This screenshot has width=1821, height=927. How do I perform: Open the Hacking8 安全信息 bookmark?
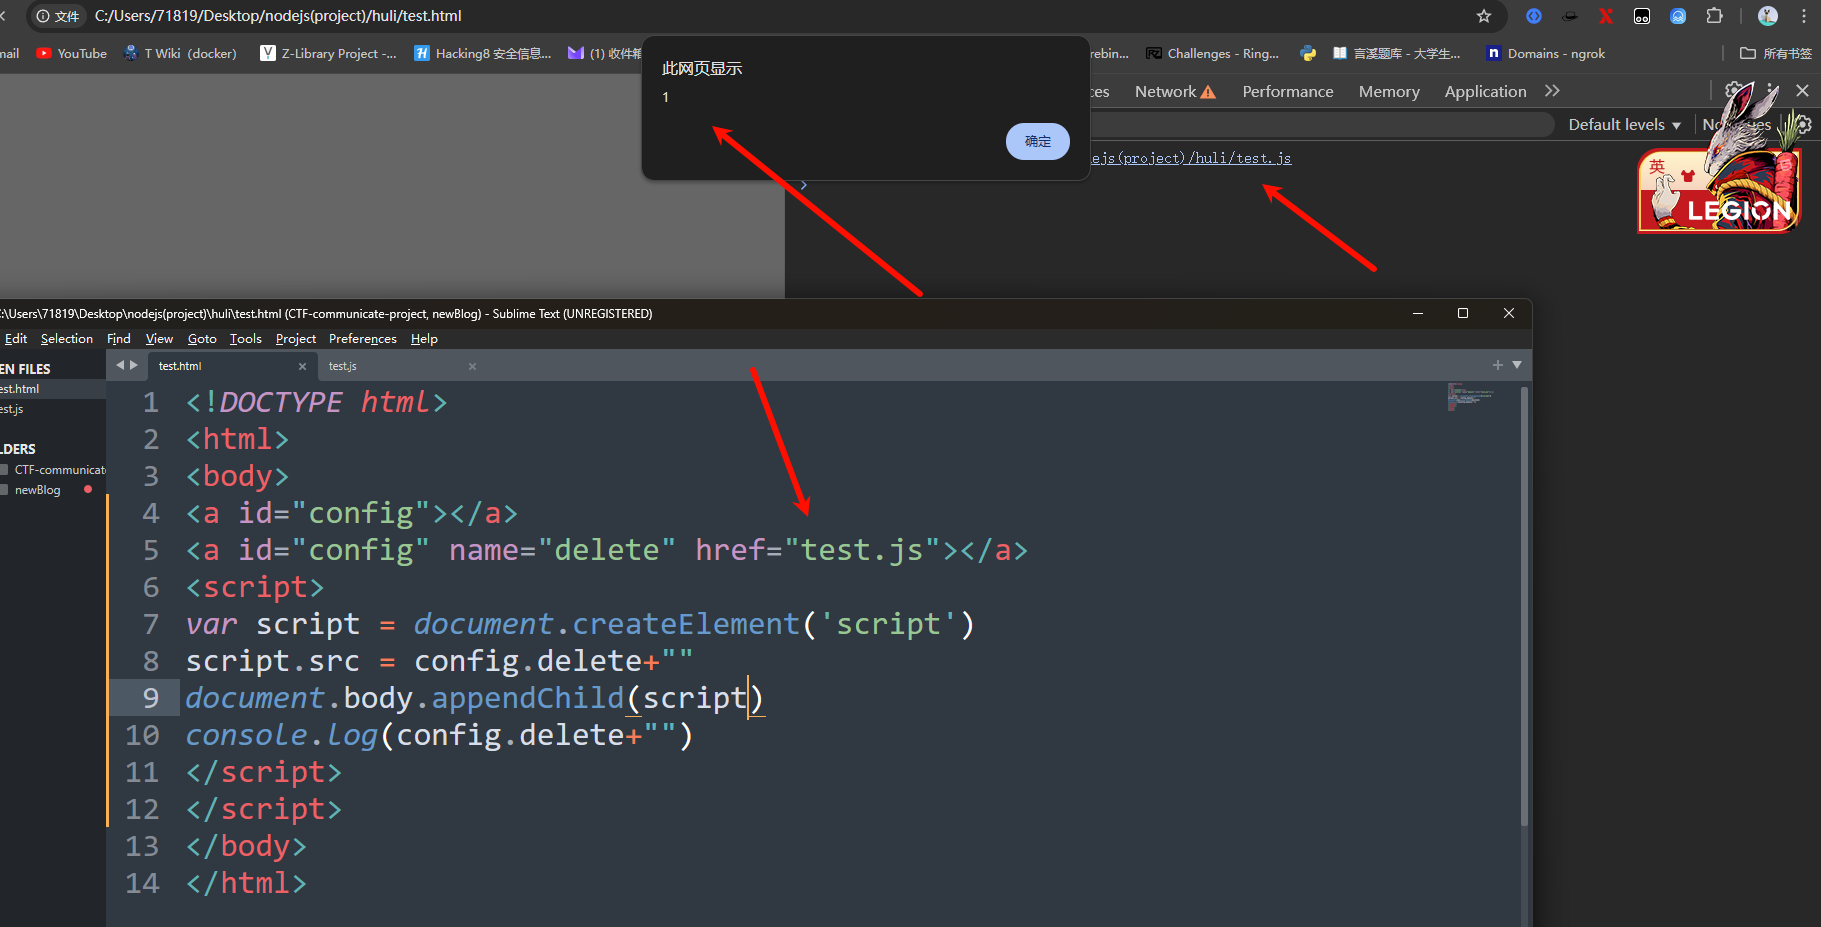click(483, 54)
